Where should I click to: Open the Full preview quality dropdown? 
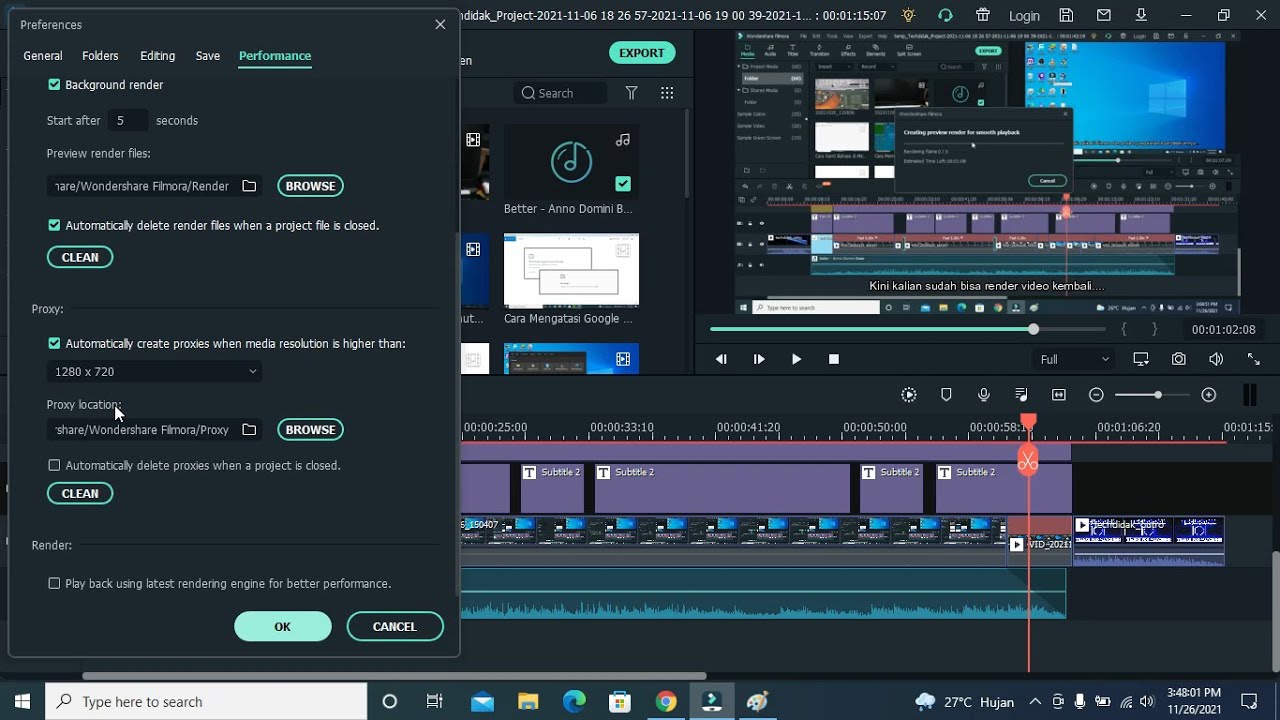[1075, 359]
